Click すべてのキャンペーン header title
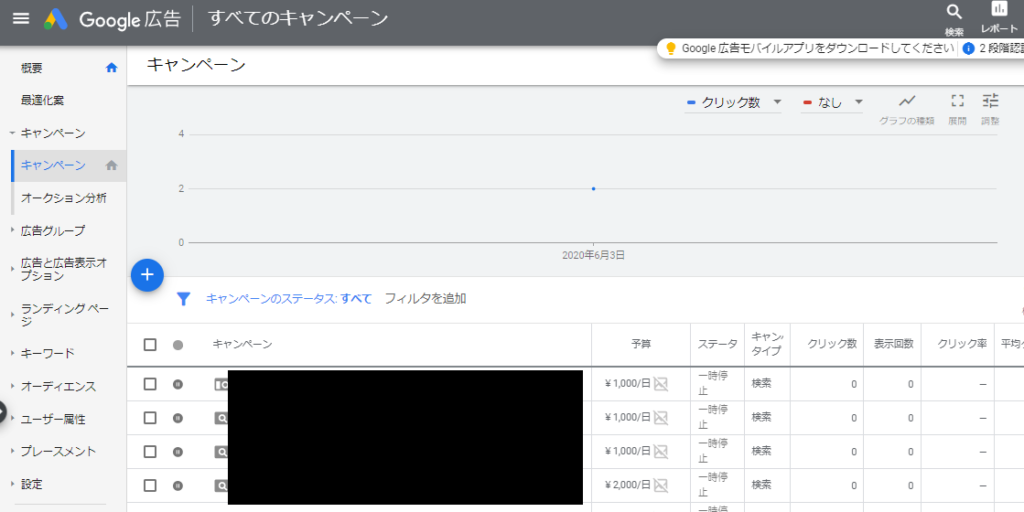Screen dimensions: 1024x512 (x=298, y=18)
